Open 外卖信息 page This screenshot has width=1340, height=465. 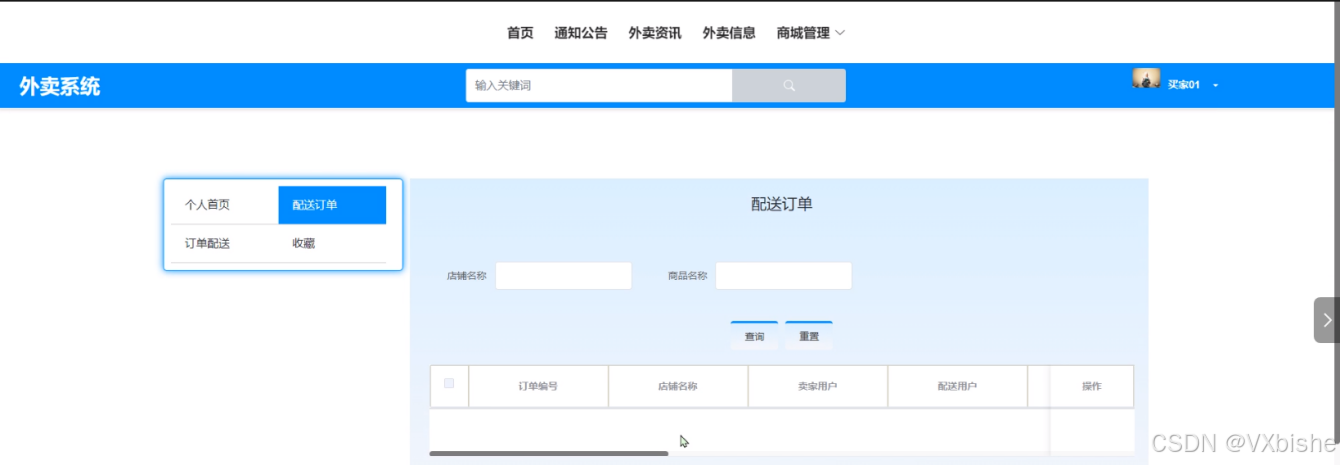729,33
